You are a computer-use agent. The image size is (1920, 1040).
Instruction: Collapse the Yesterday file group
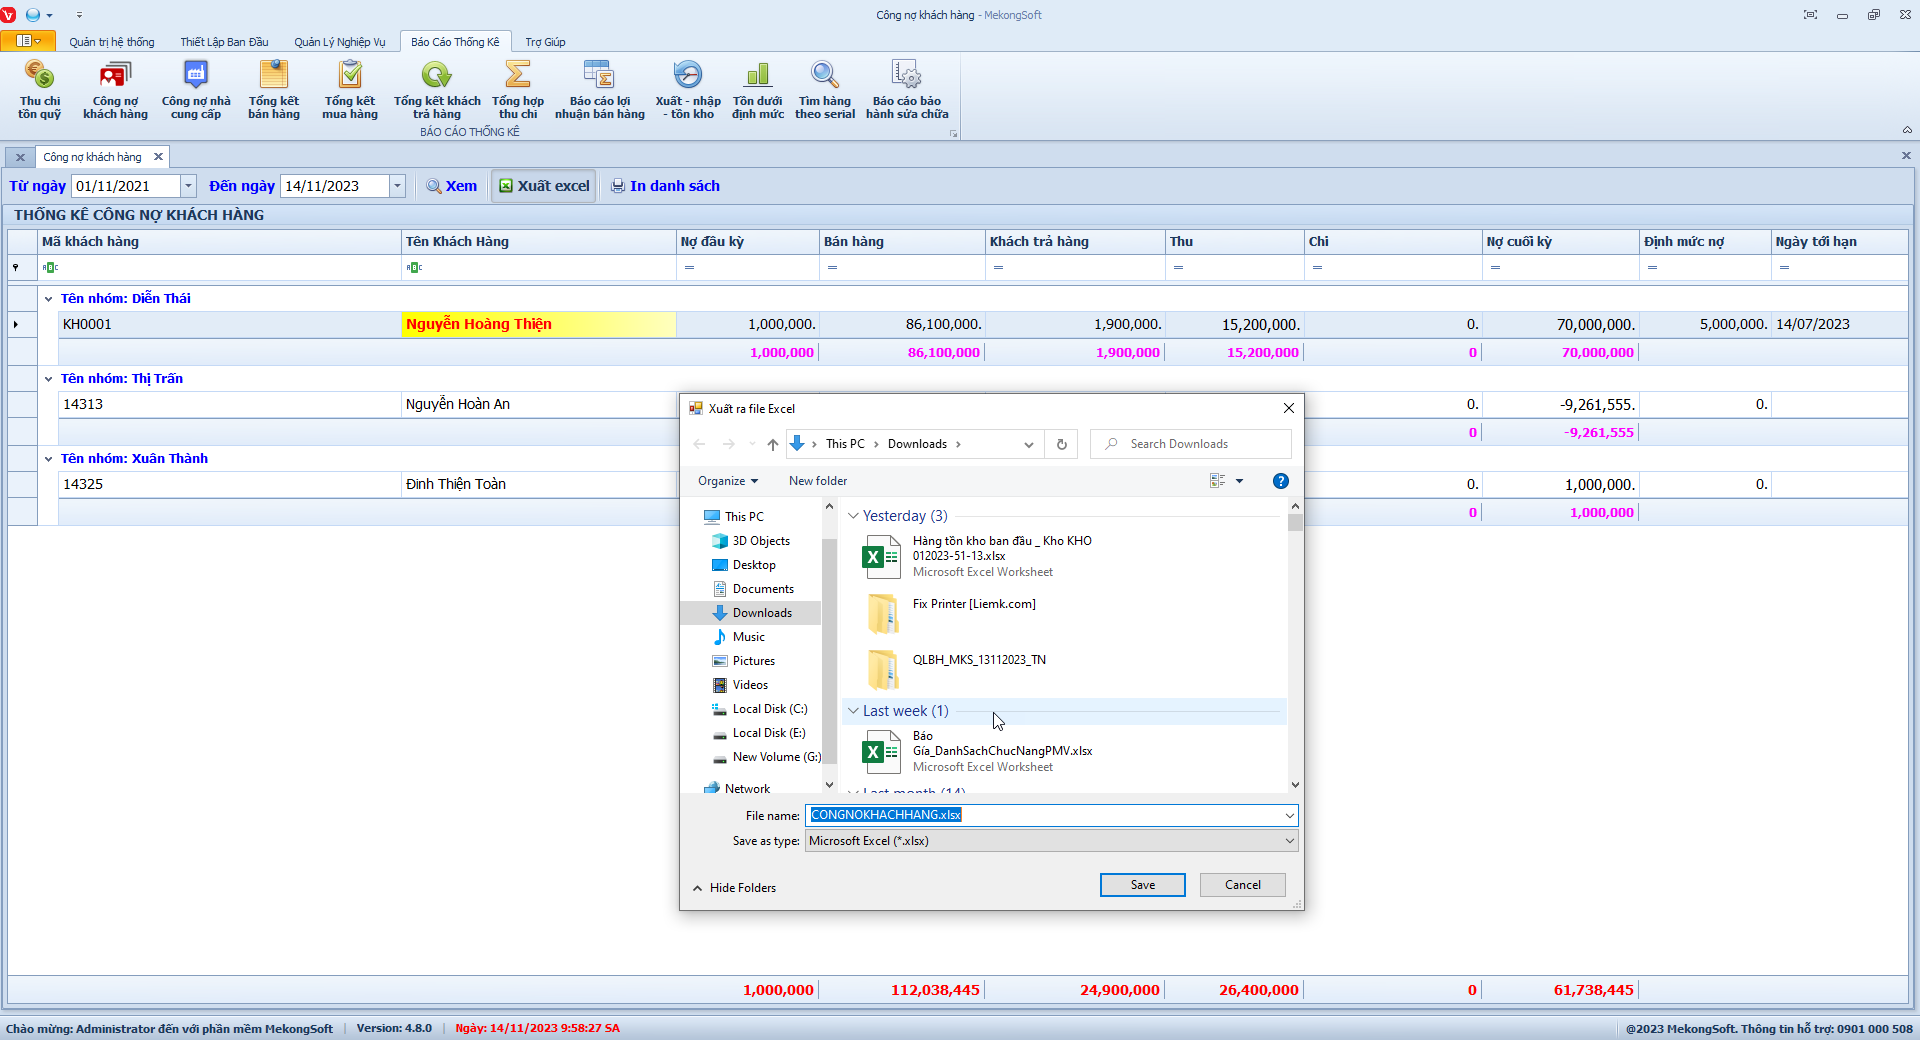click(x=853, y=516)
